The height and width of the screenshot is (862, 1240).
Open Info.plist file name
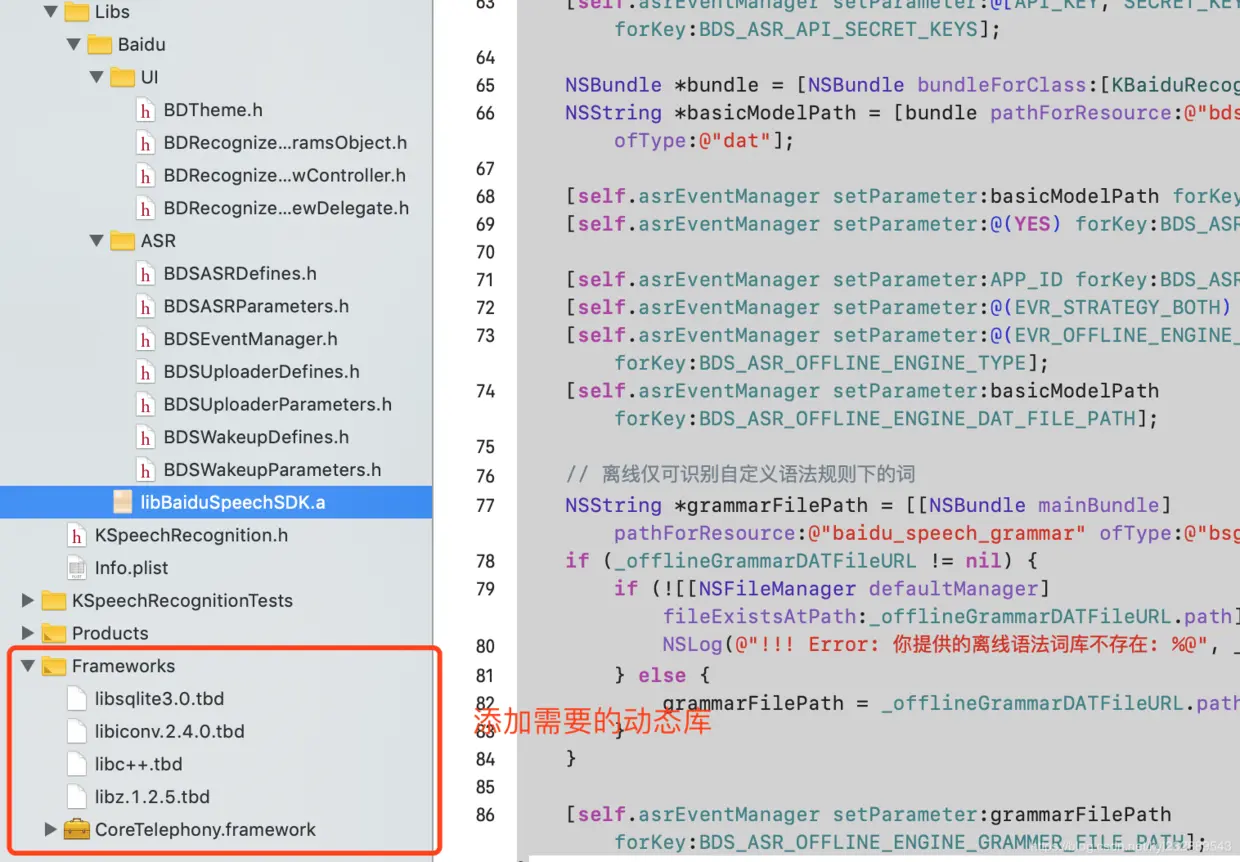[131, 568]
